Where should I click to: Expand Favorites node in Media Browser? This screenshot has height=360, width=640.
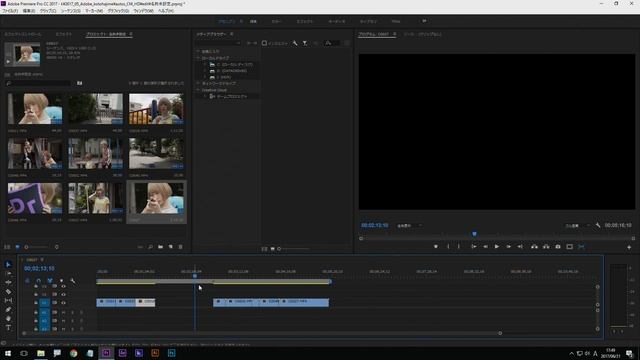pyautogui.click(x=198, y=51)
